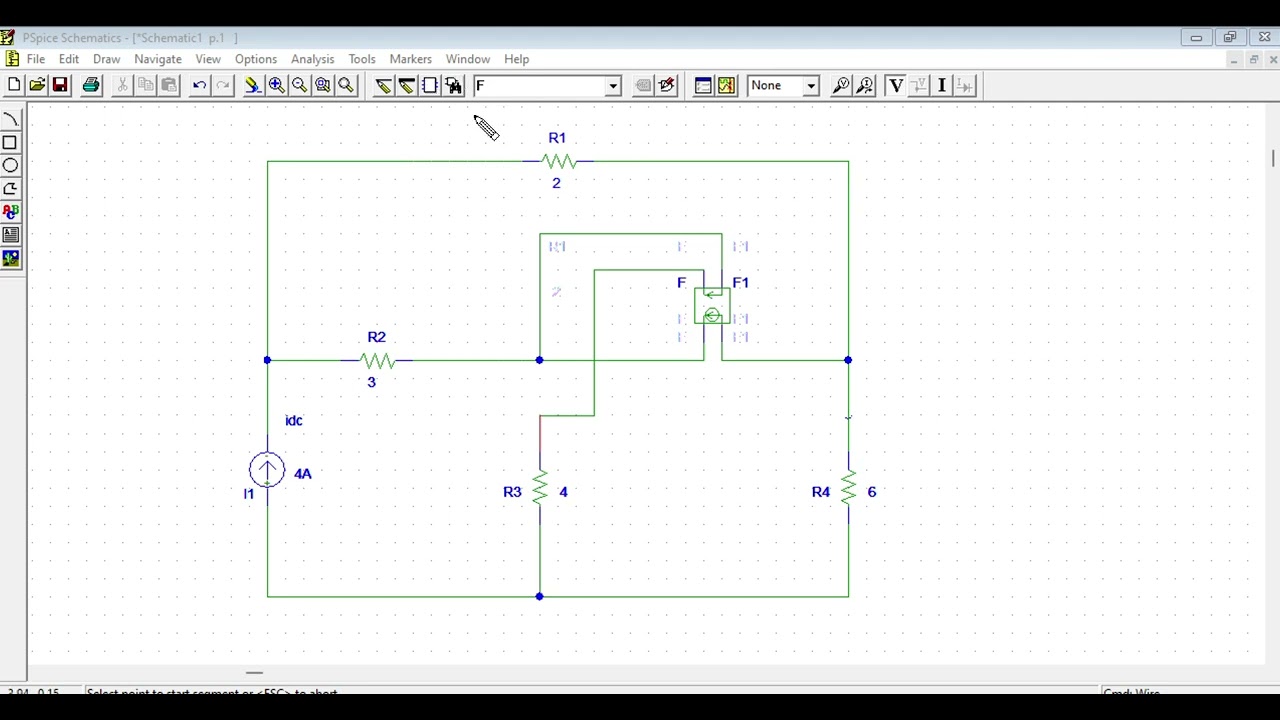Click the part name input field
The width and height of the screenshot is (1280, 720).
tap(539, 86)
